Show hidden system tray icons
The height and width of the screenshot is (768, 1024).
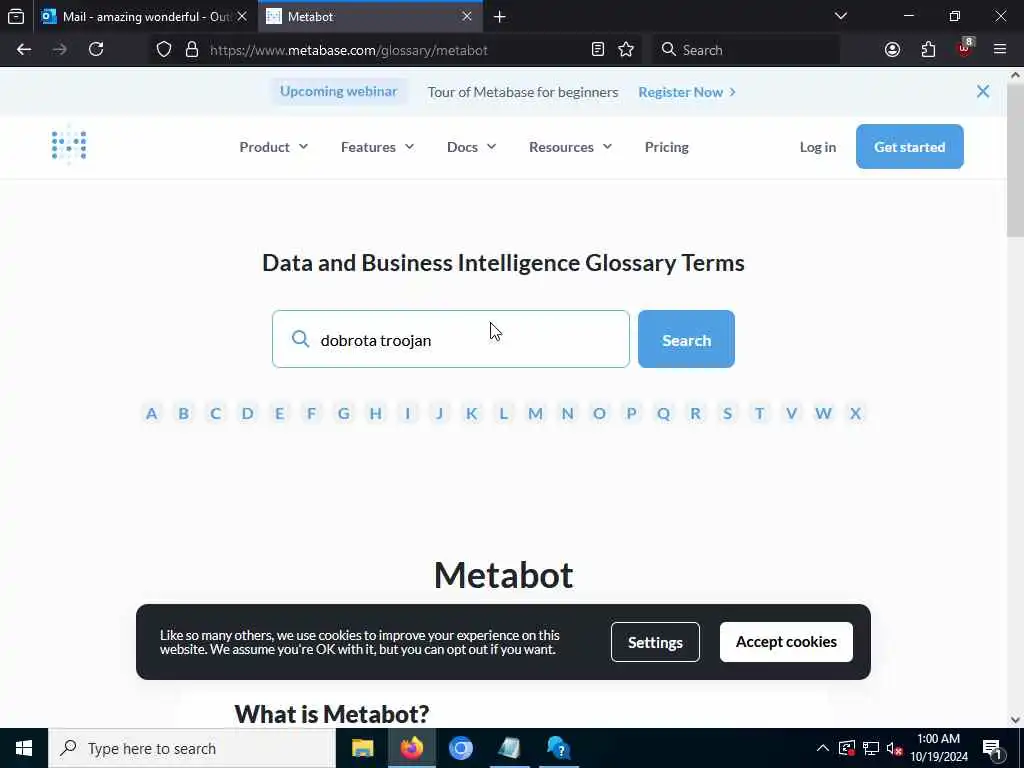click(823, 748)
